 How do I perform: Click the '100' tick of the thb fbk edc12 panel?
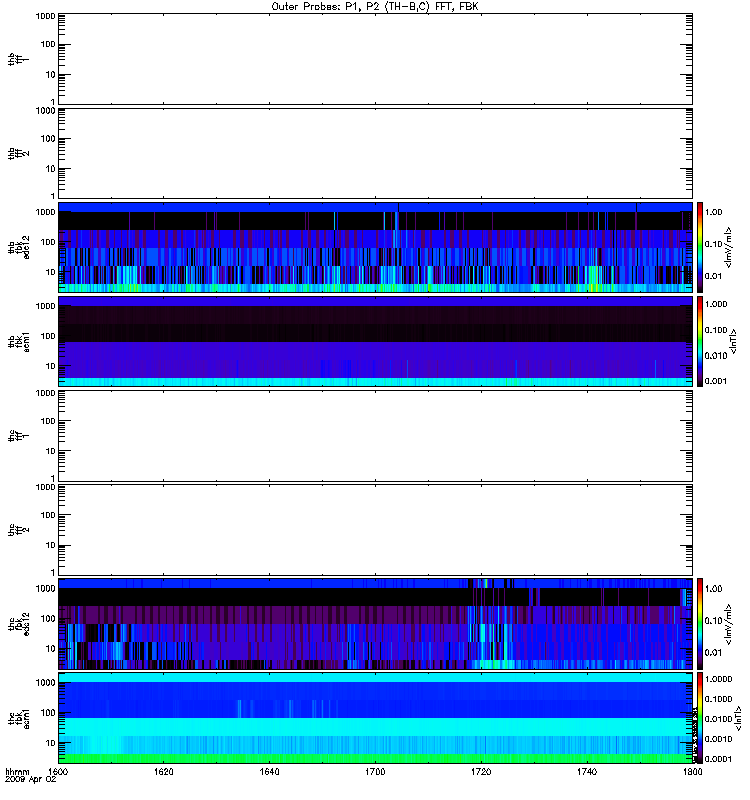(48, 242)
